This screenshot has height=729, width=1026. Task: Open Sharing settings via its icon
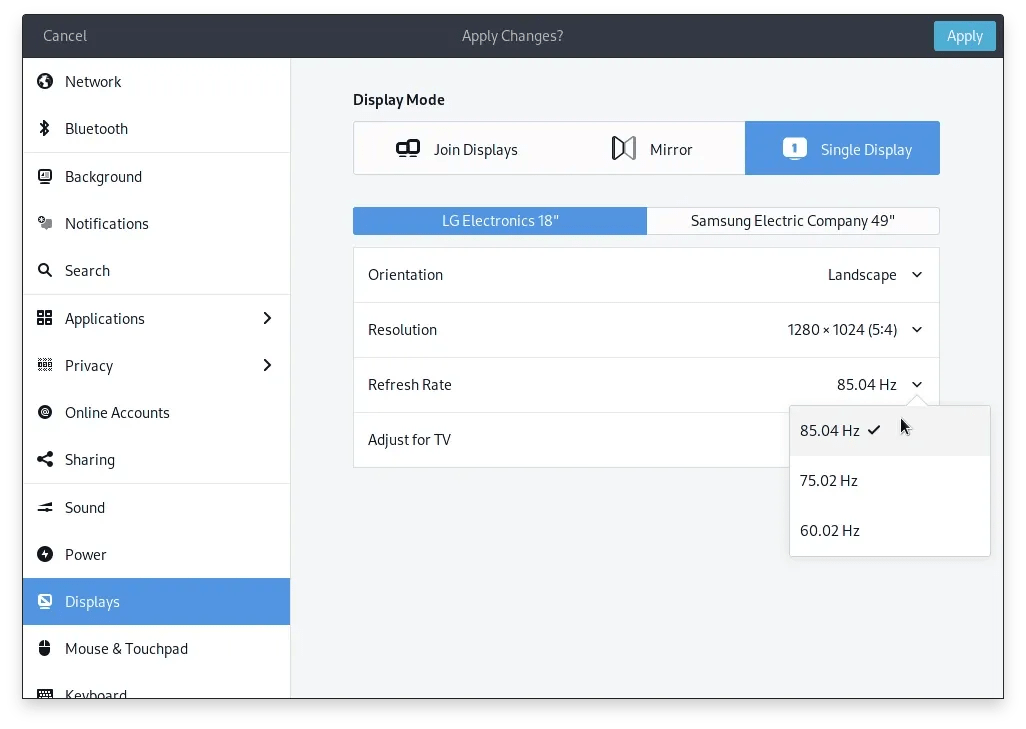pyautogui.click(x=44, y=459)
